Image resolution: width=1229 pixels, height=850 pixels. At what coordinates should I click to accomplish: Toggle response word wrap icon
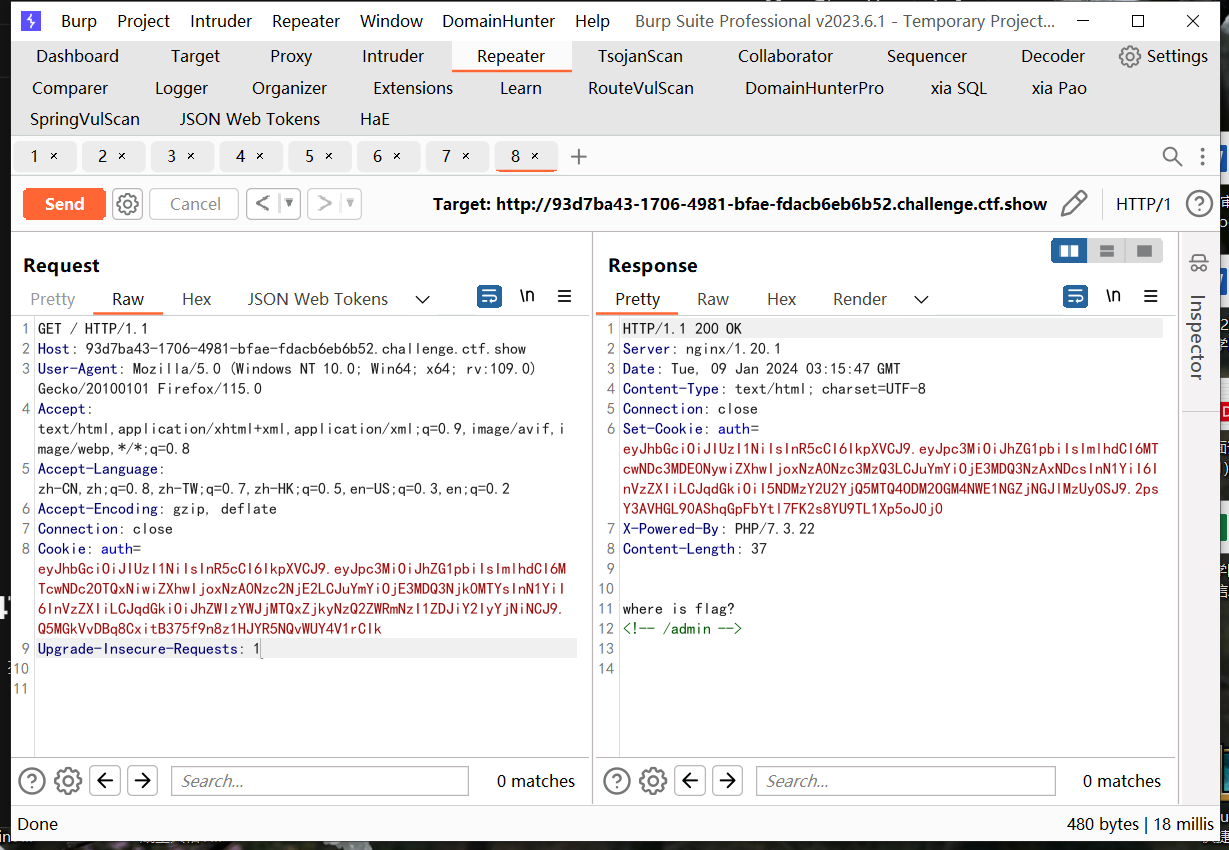1075,296
